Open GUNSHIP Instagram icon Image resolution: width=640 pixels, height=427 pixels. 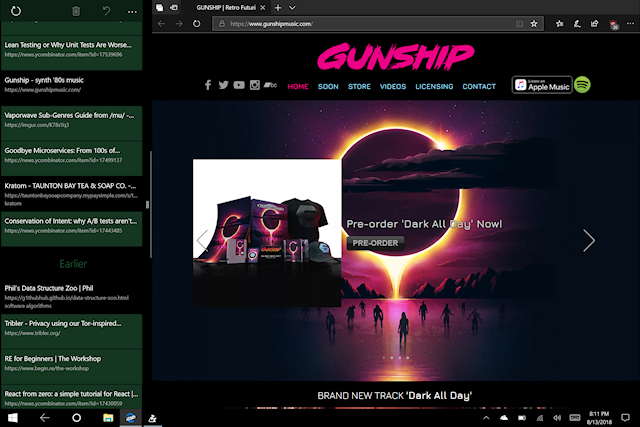pyautogui.click(x=255, y=85)
